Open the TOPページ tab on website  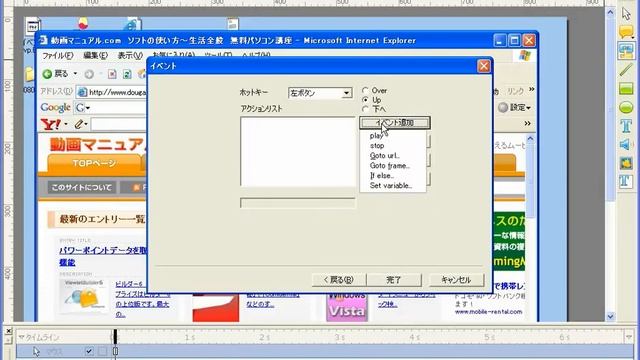click(x=94, y=163)
